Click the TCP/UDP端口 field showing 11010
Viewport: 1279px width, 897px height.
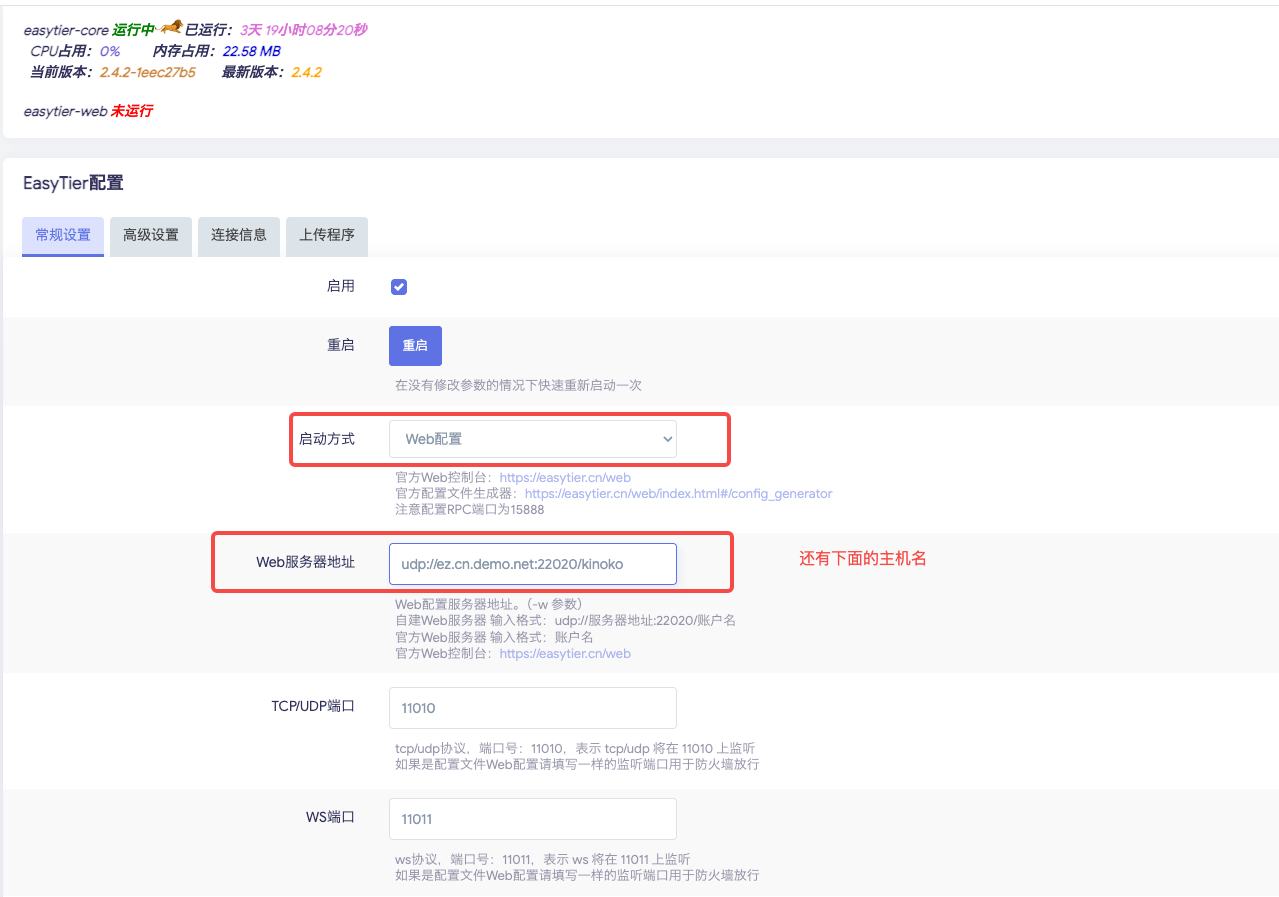pos(533,708)
